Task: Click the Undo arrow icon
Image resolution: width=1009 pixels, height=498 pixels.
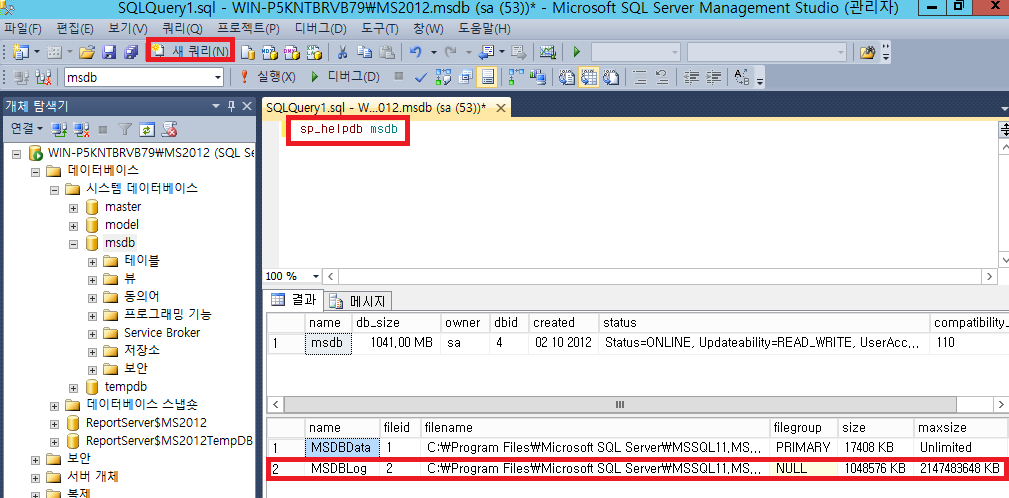Action: tap(416, 51)
